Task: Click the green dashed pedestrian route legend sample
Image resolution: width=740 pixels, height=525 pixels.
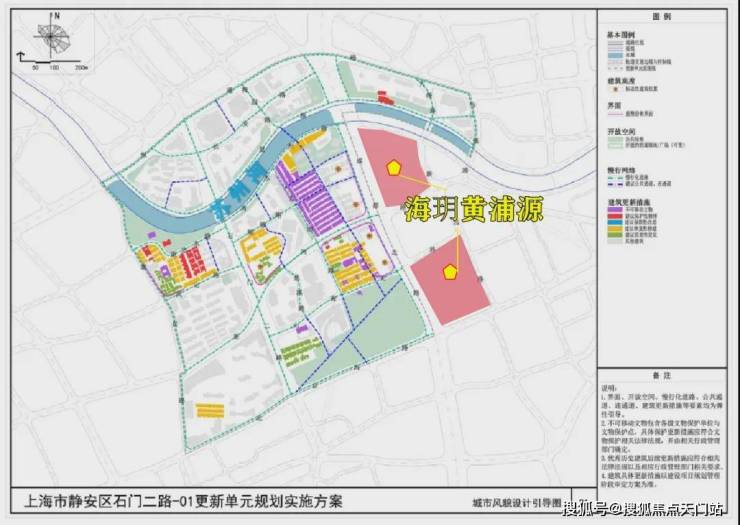Action: (x=615, y=178)
